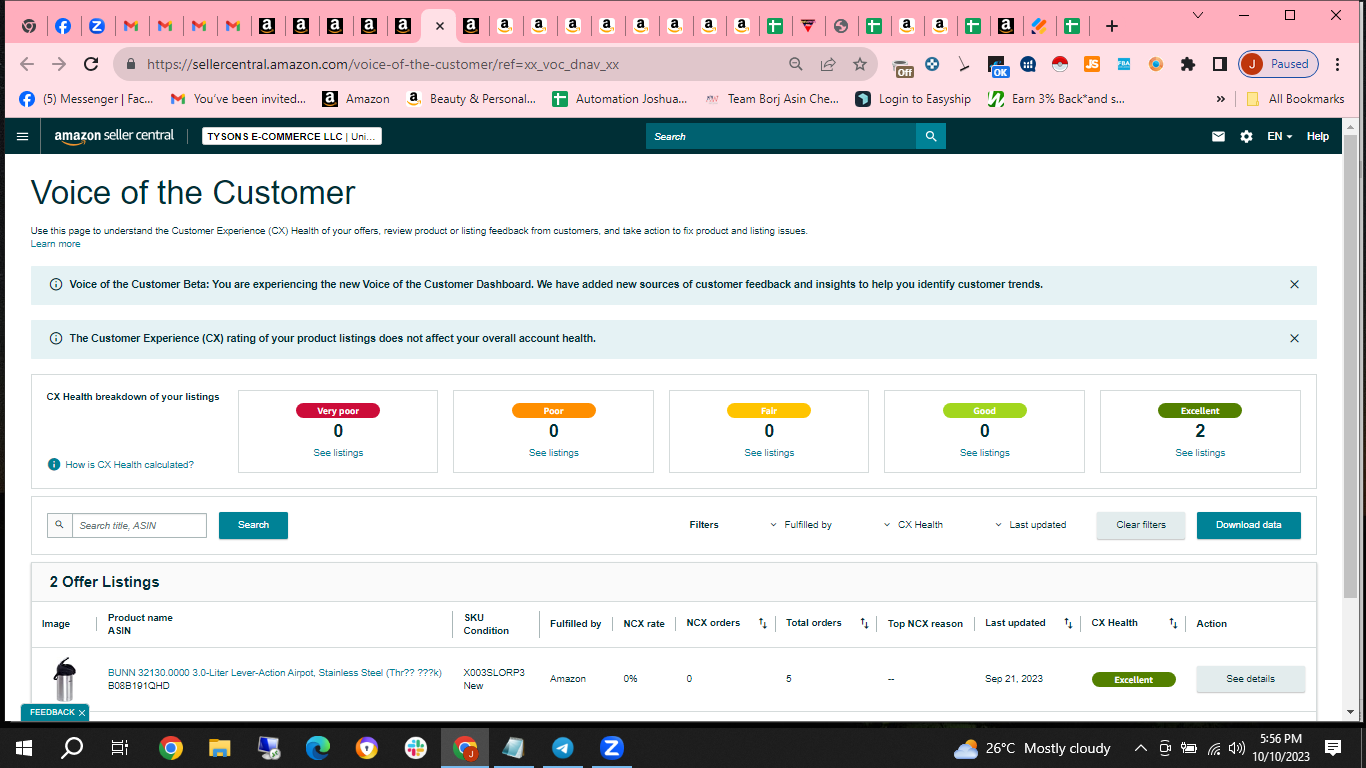Click the teal magnifier search button in header

click(x=931, y=136)
